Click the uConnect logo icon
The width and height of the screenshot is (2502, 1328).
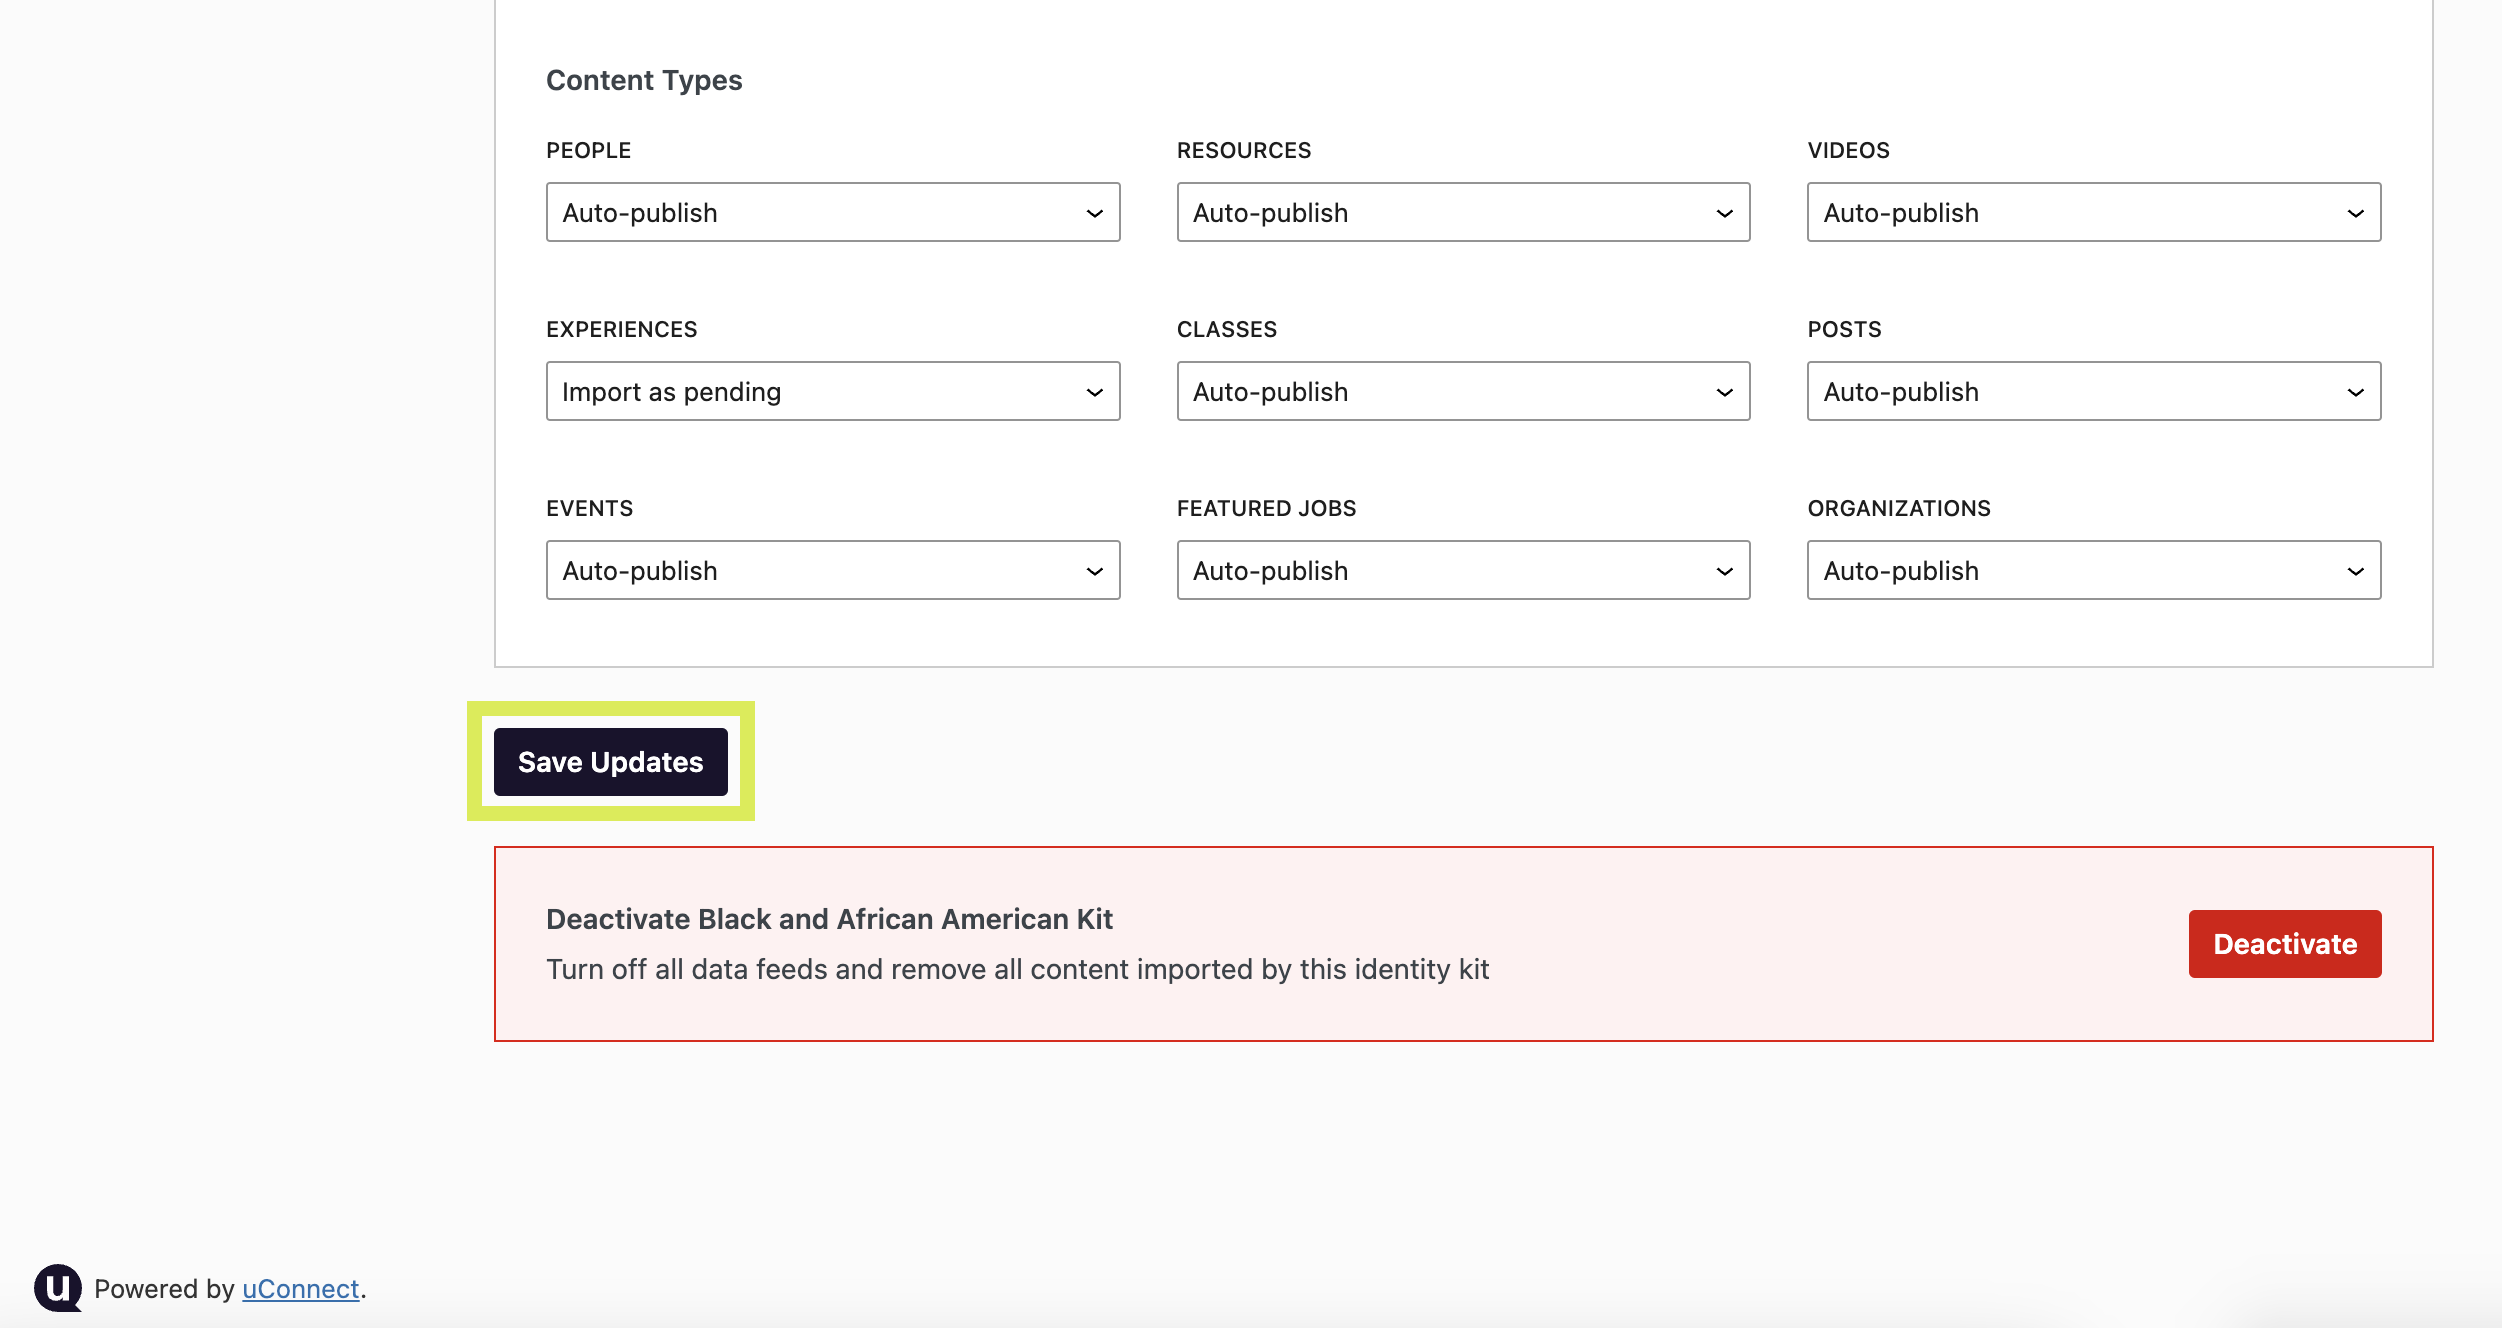pyautogui.click(x=58, y=1287)
